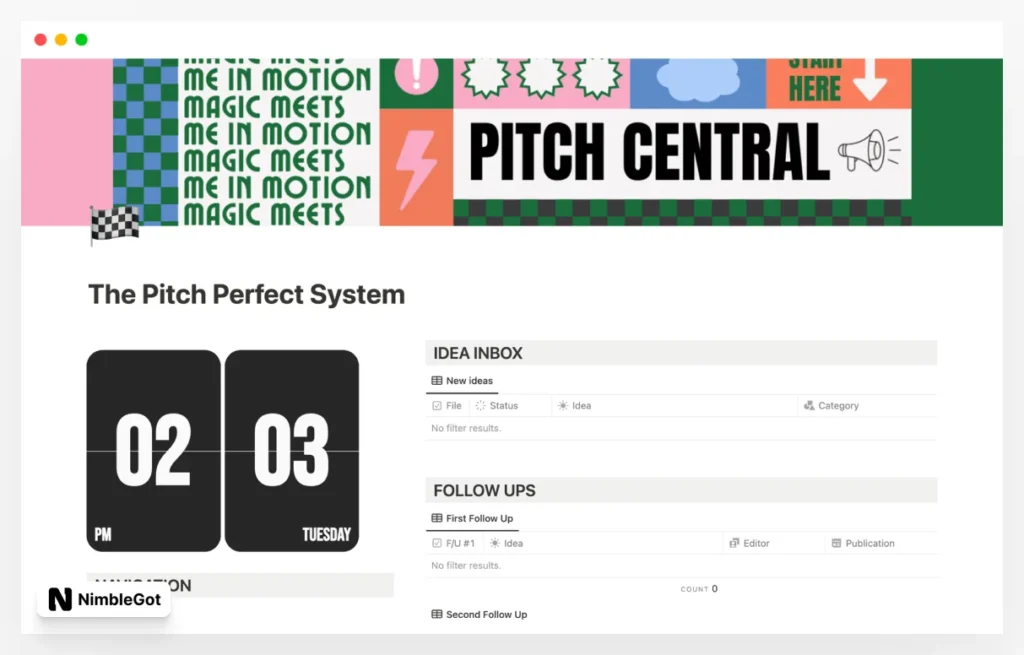The image size is (1024, 655).
Task: Click the NimbleGot logo badge
Action: [x=103, y=600]
